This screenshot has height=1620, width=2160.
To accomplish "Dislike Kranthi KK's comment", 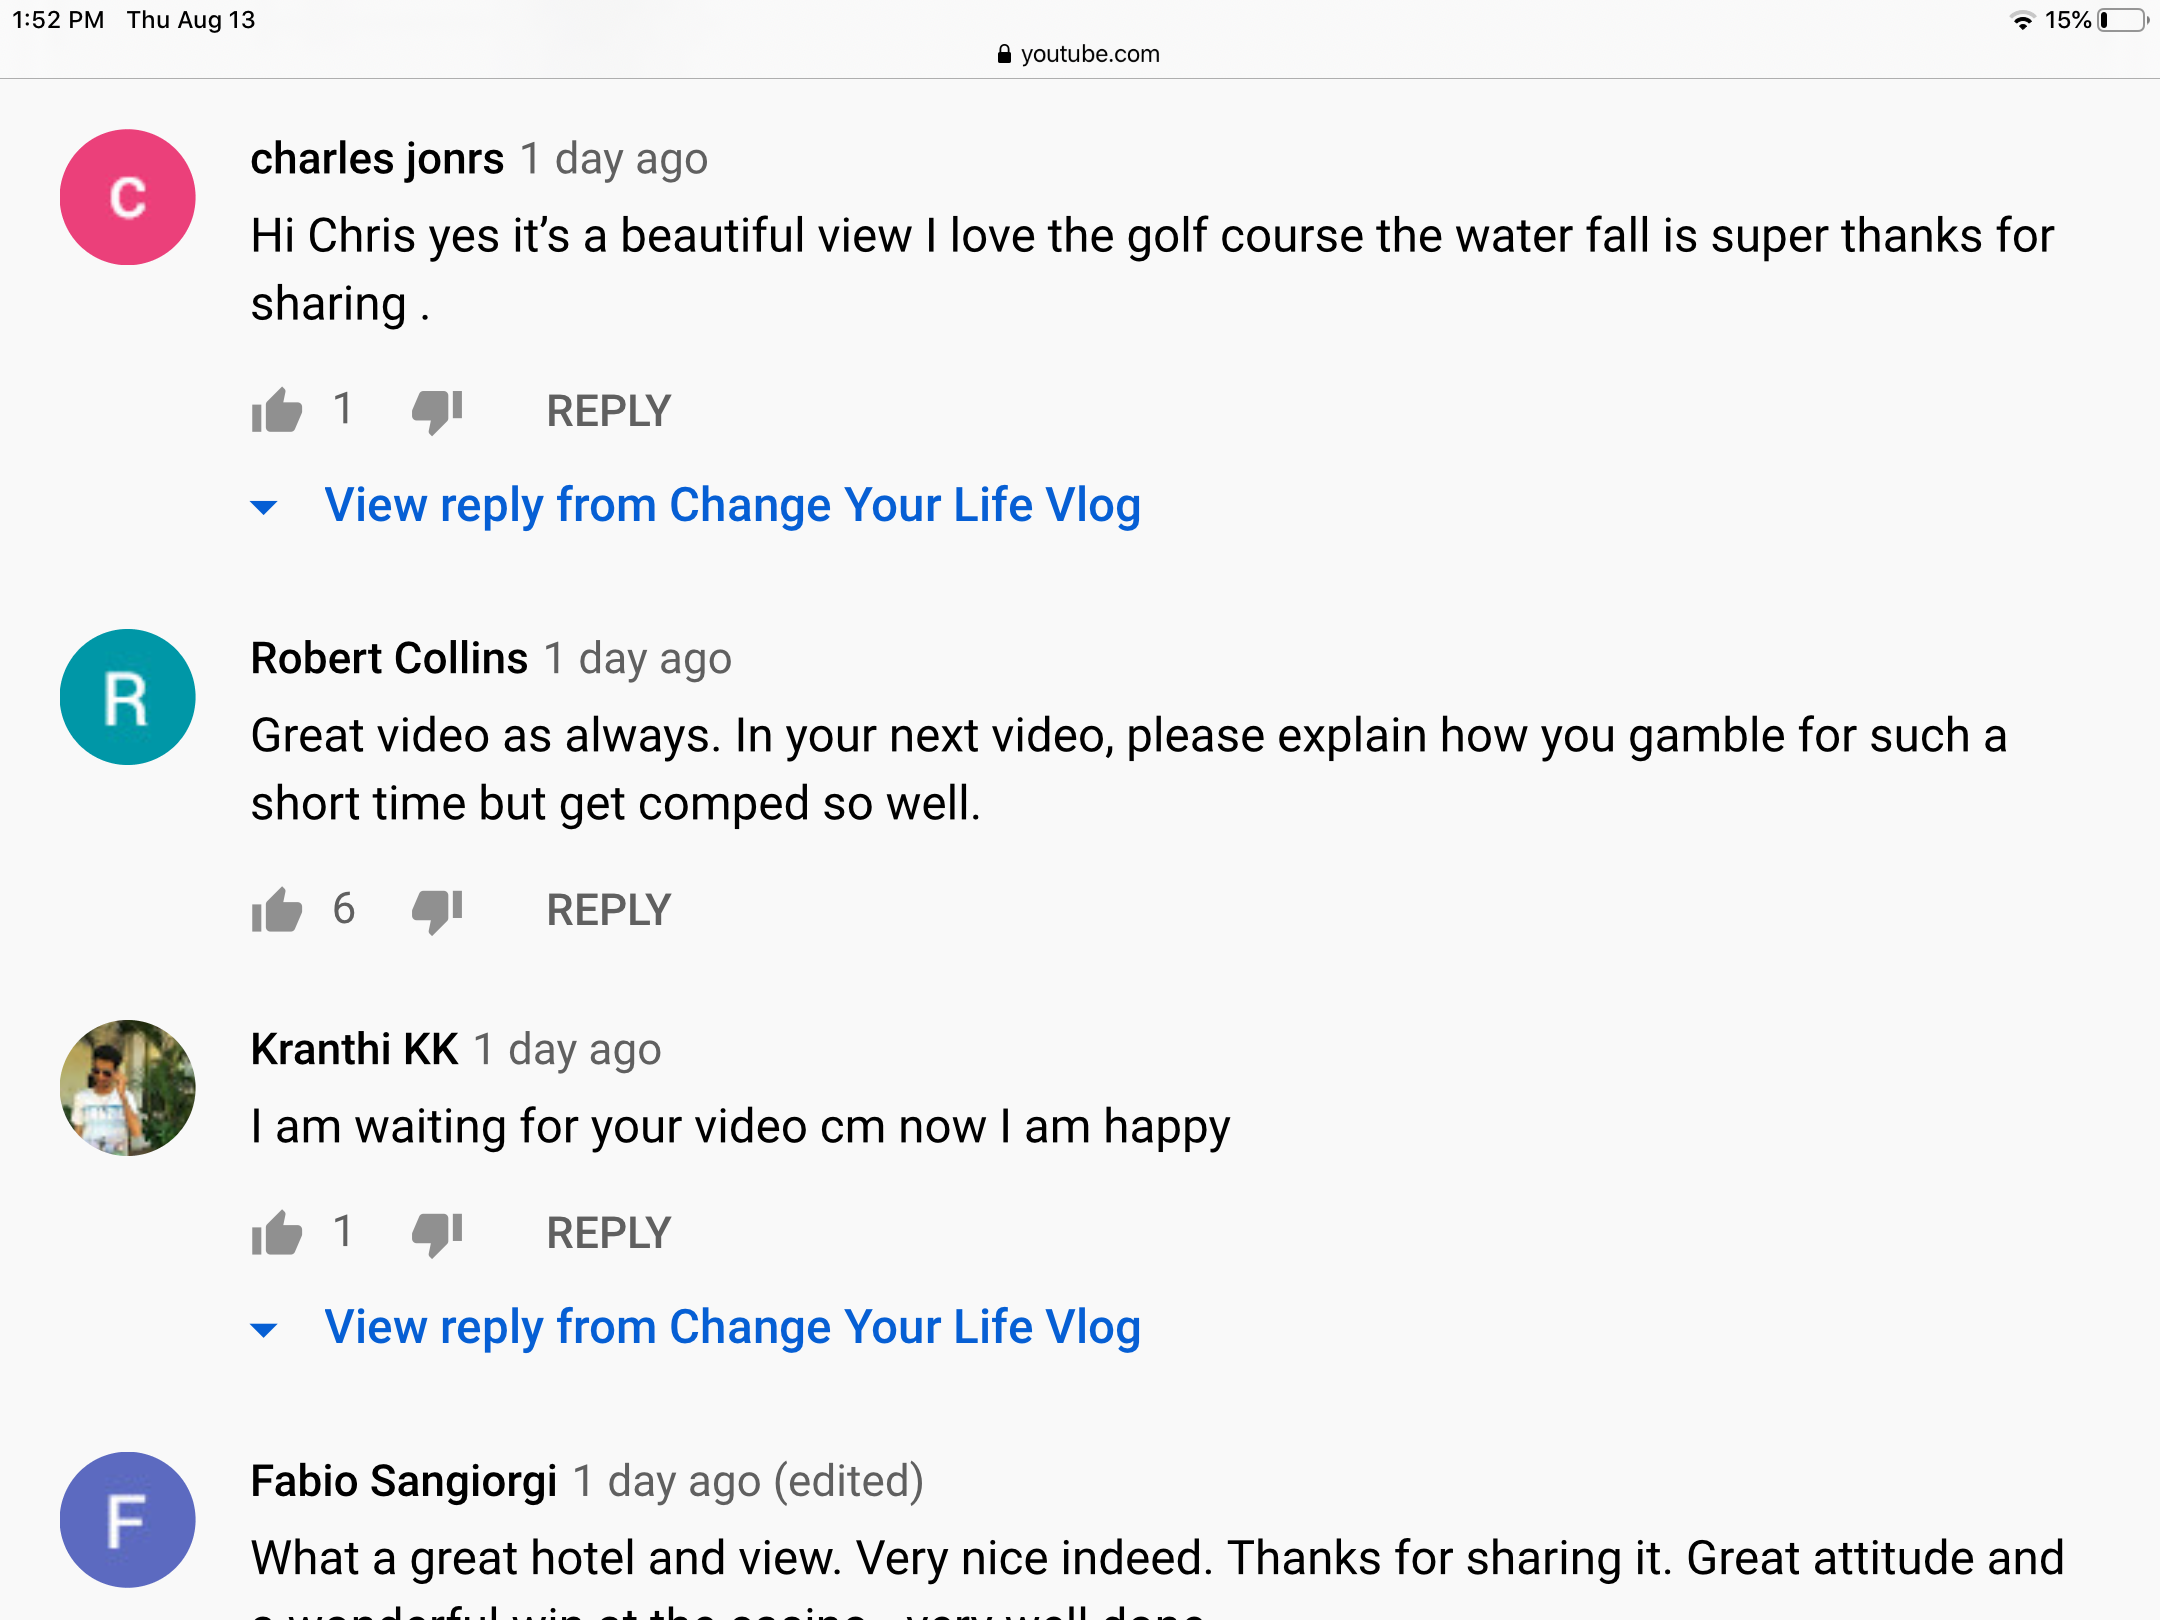I will pyautogui.click(x=437, y=1233).
